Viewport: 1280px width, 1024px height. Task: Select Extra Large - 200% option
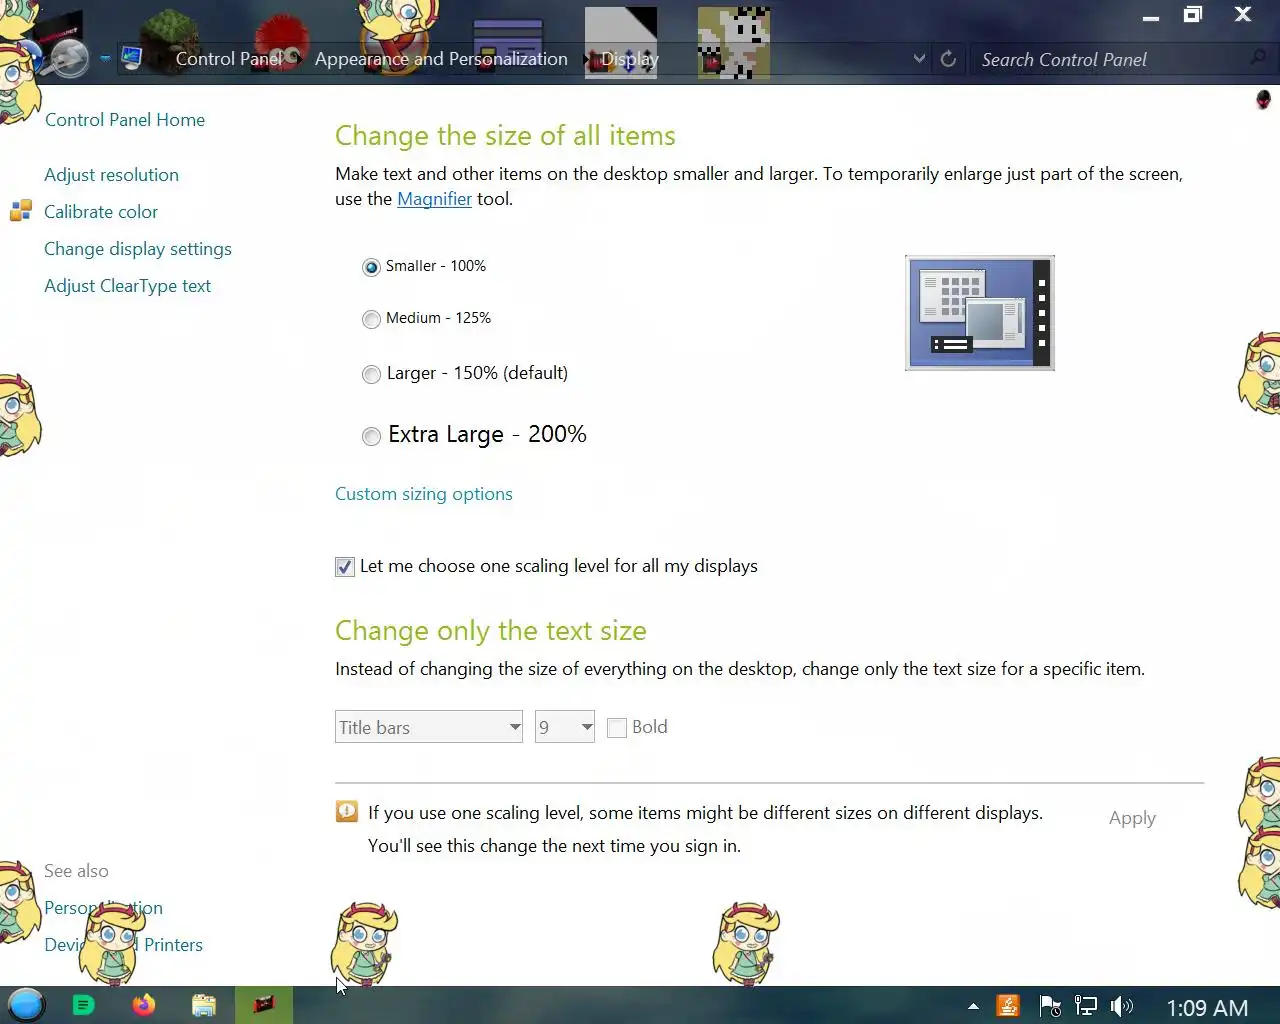371,436
